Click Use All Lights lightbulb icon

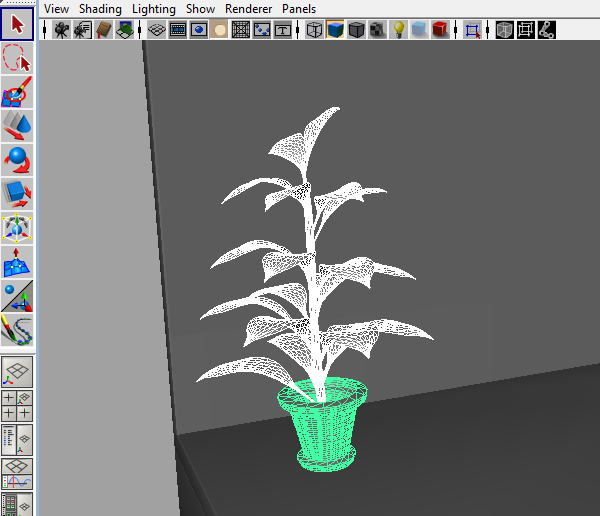(398, 29)
